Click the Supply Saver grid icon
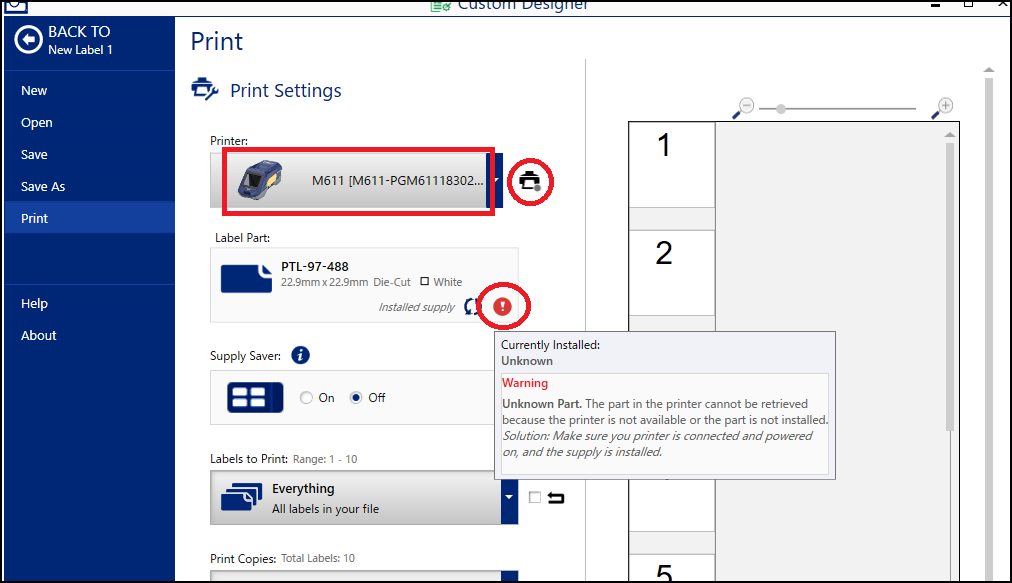 (x=255, y=398)
